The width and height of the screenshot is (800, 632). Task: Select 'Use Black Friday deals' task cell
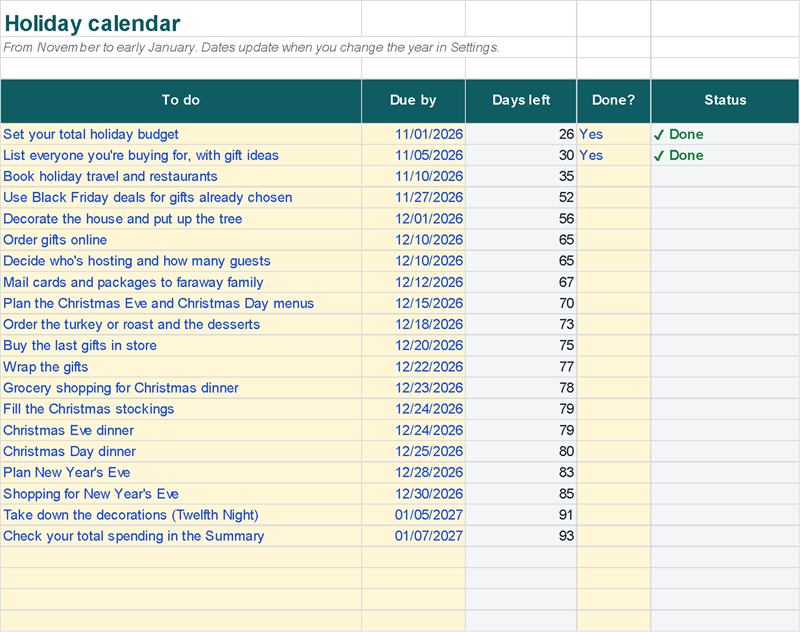point(181,197)
